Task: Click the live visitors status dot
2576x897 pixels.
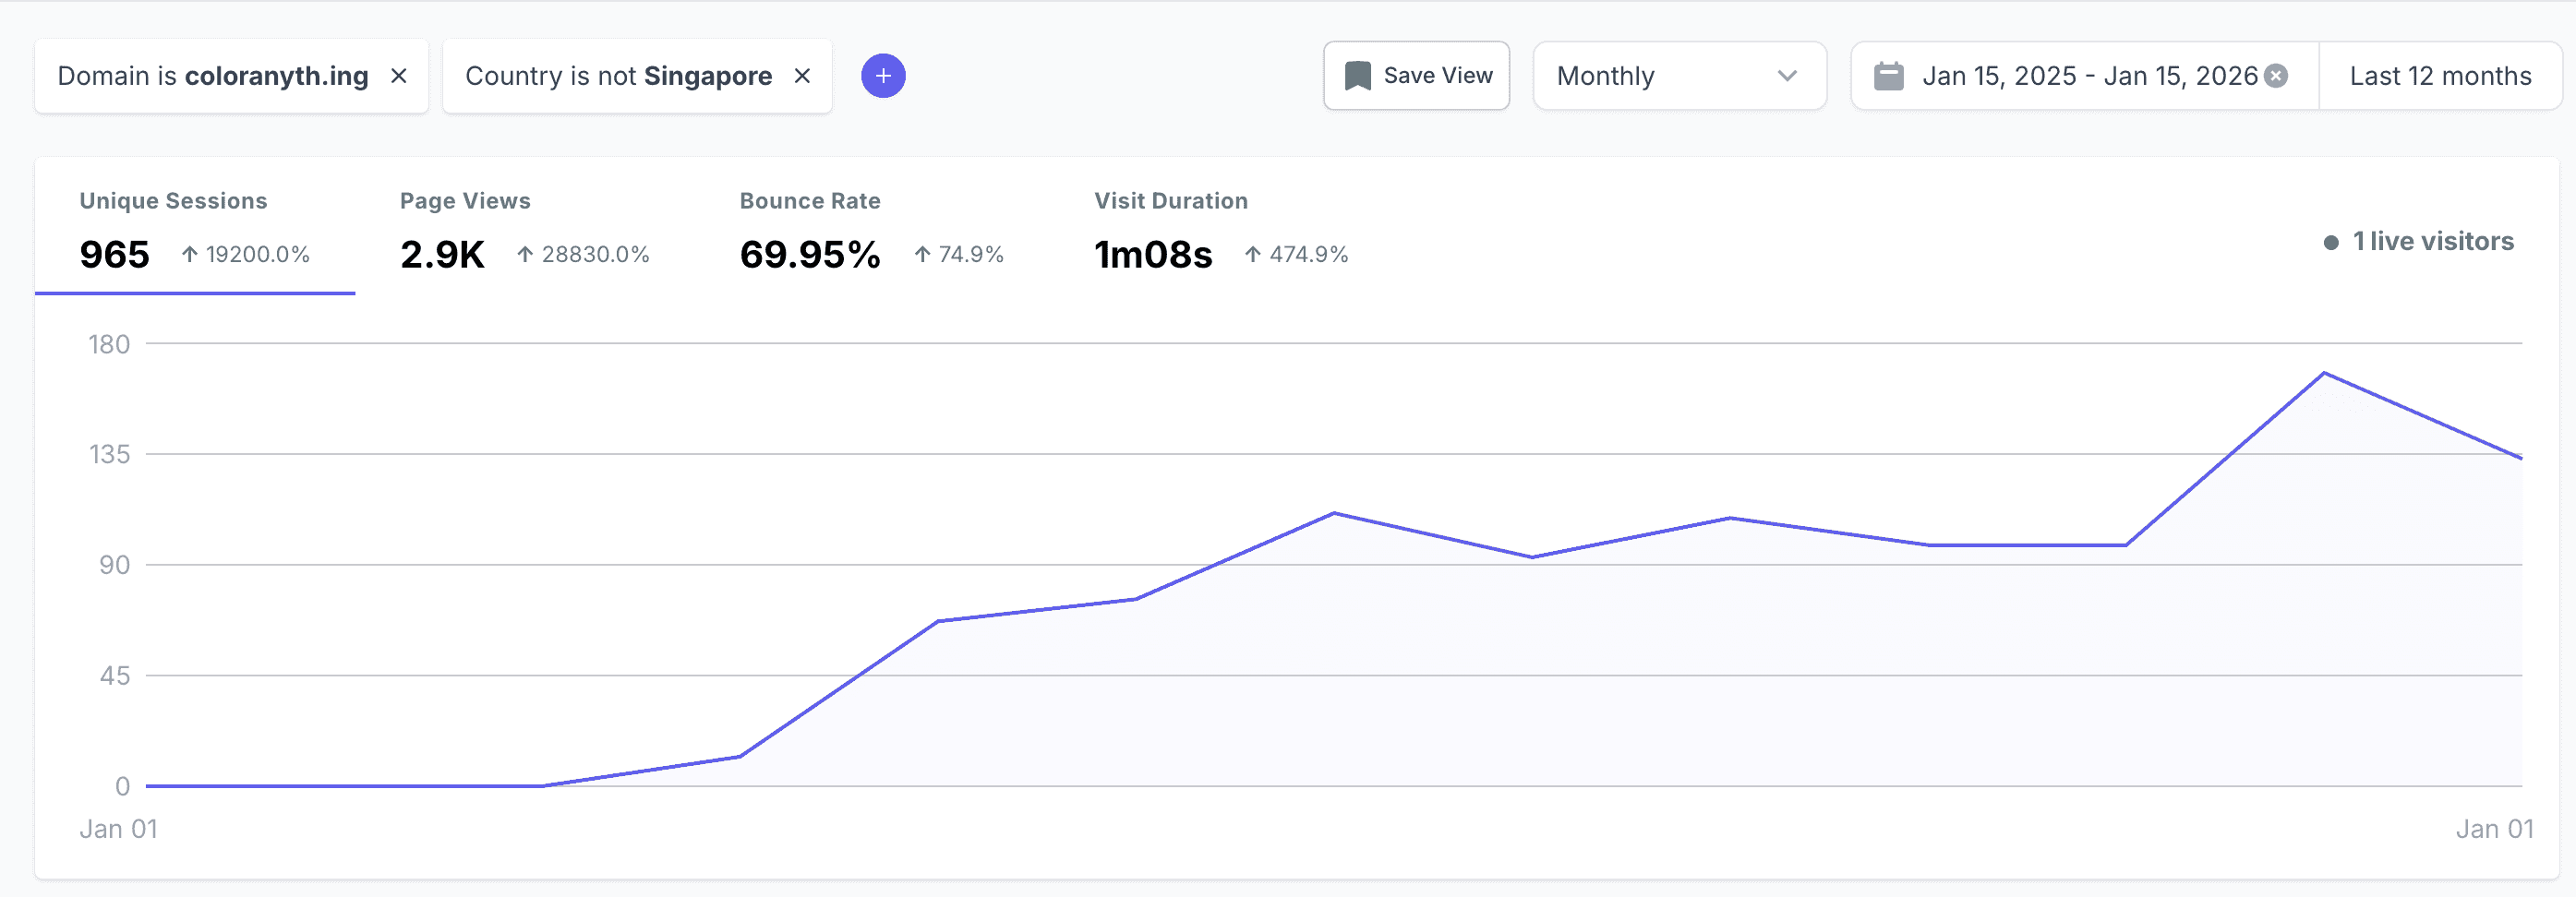Action: (2331, 243)
